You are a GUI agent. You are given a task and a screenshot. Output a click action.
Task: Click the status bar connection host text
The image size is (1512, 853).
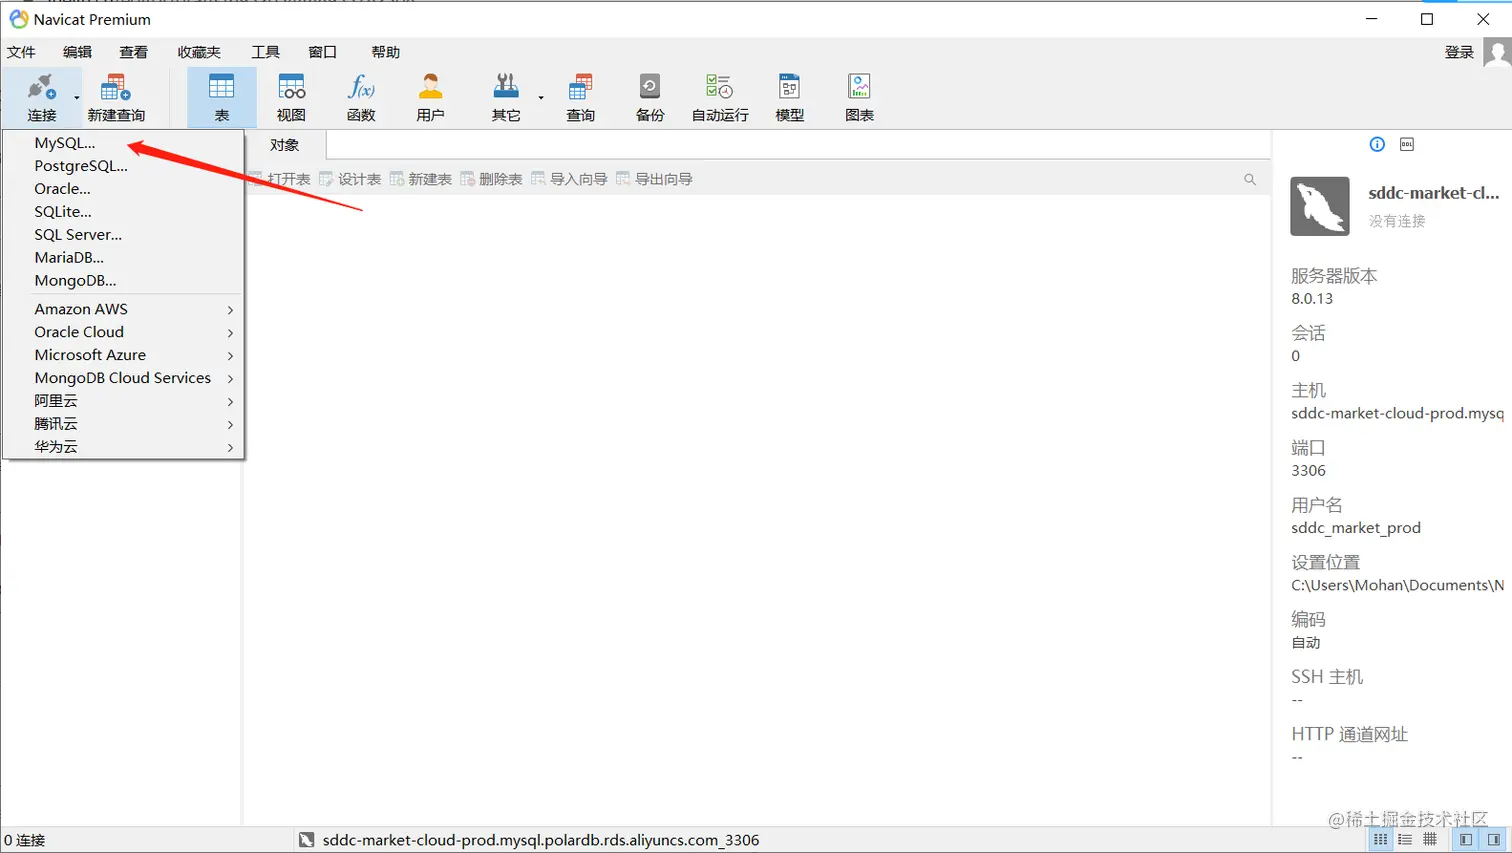click(541, 840)
